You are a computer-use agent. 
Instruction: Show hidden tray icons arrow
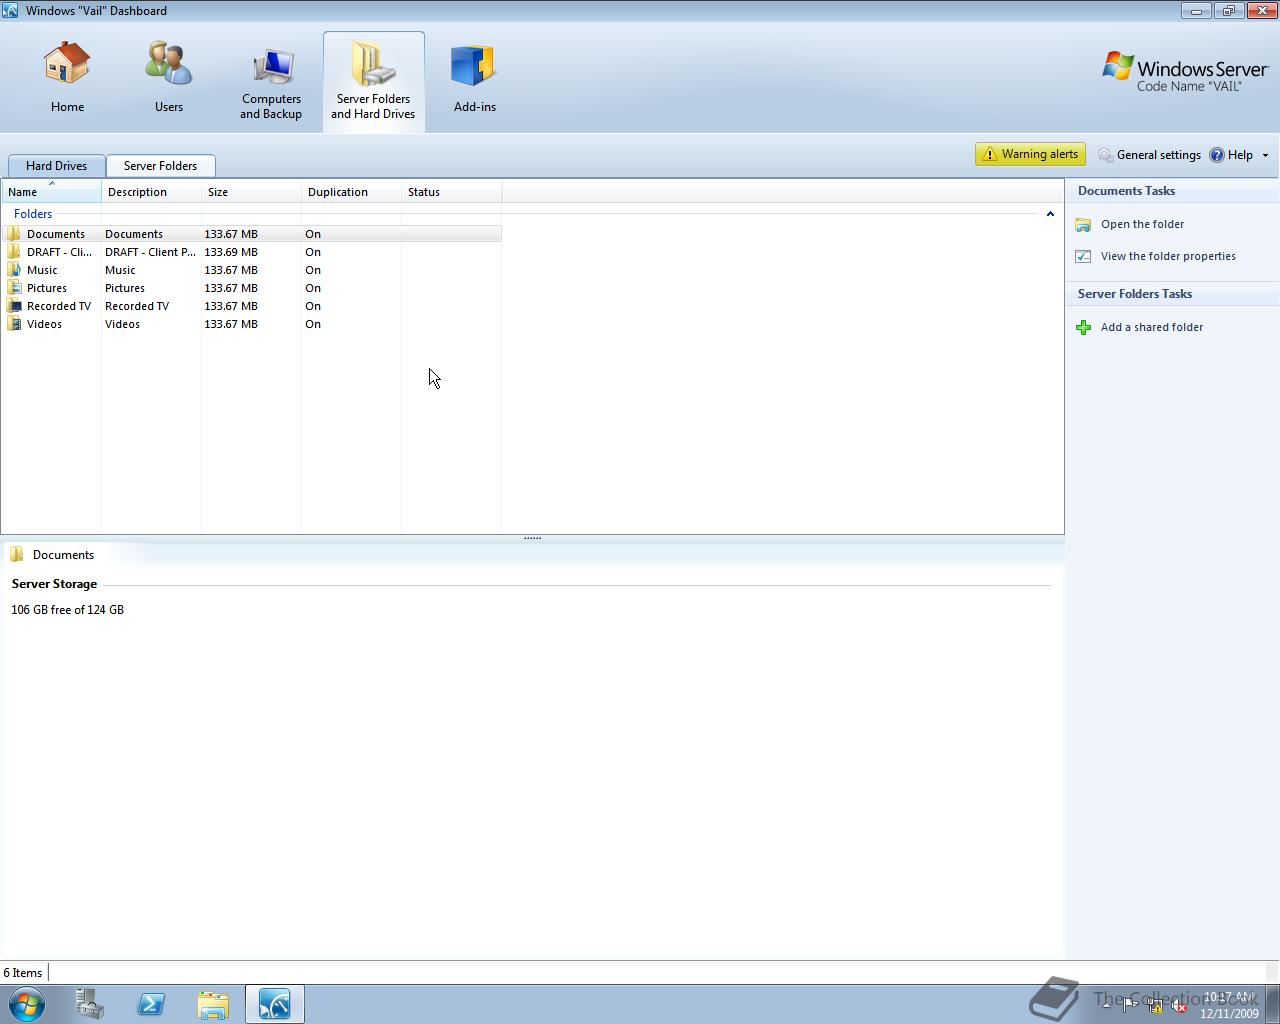click(1106, 1006)
